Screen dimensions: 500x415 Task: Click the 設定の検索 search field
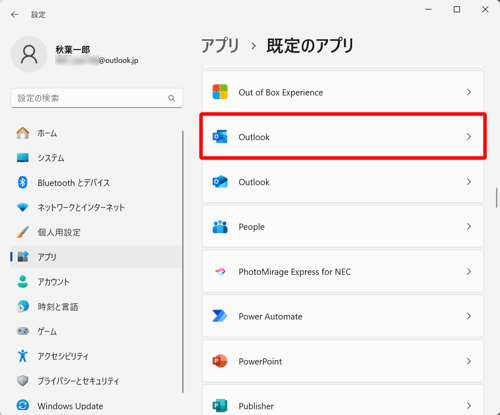97,98
